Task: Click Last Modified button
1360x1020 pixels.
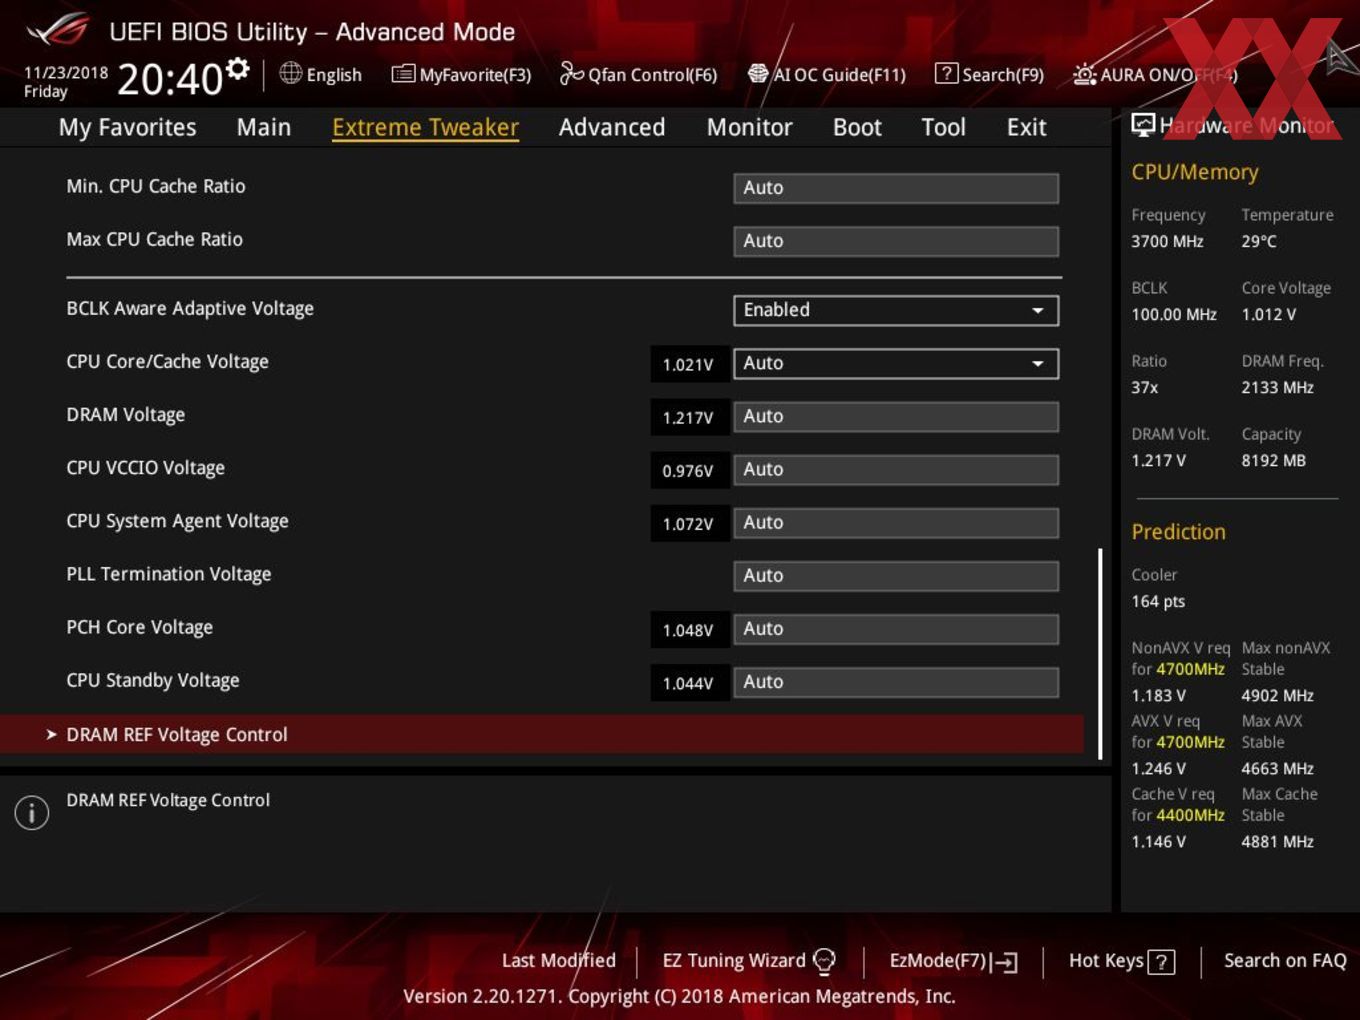Action: 559,960
